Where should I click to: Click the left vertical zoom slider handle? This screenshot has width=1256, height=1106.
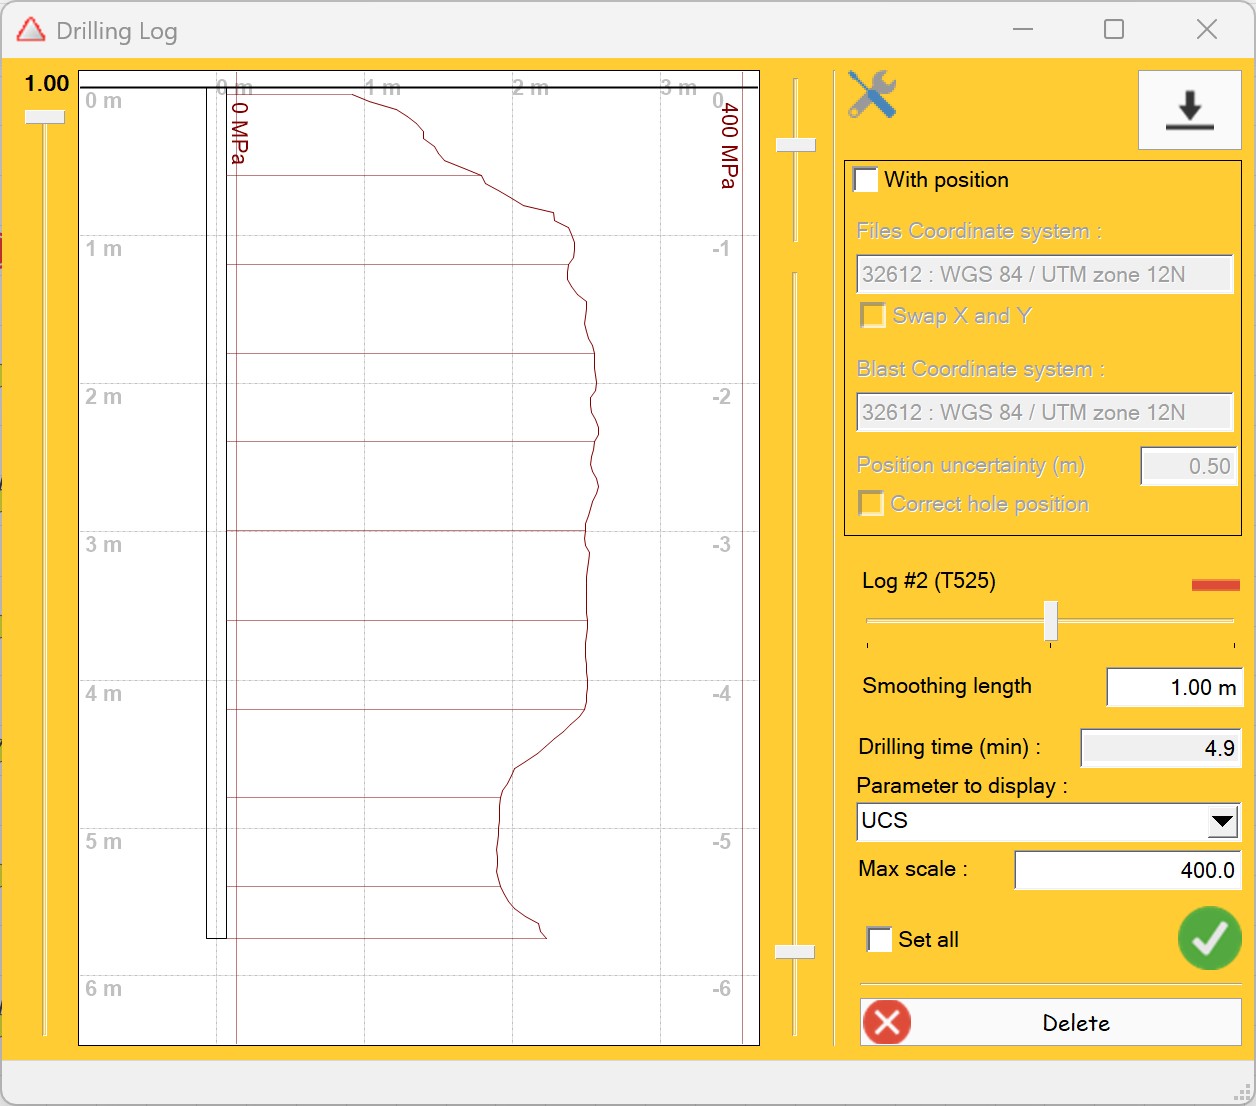[x=45, y=117]
